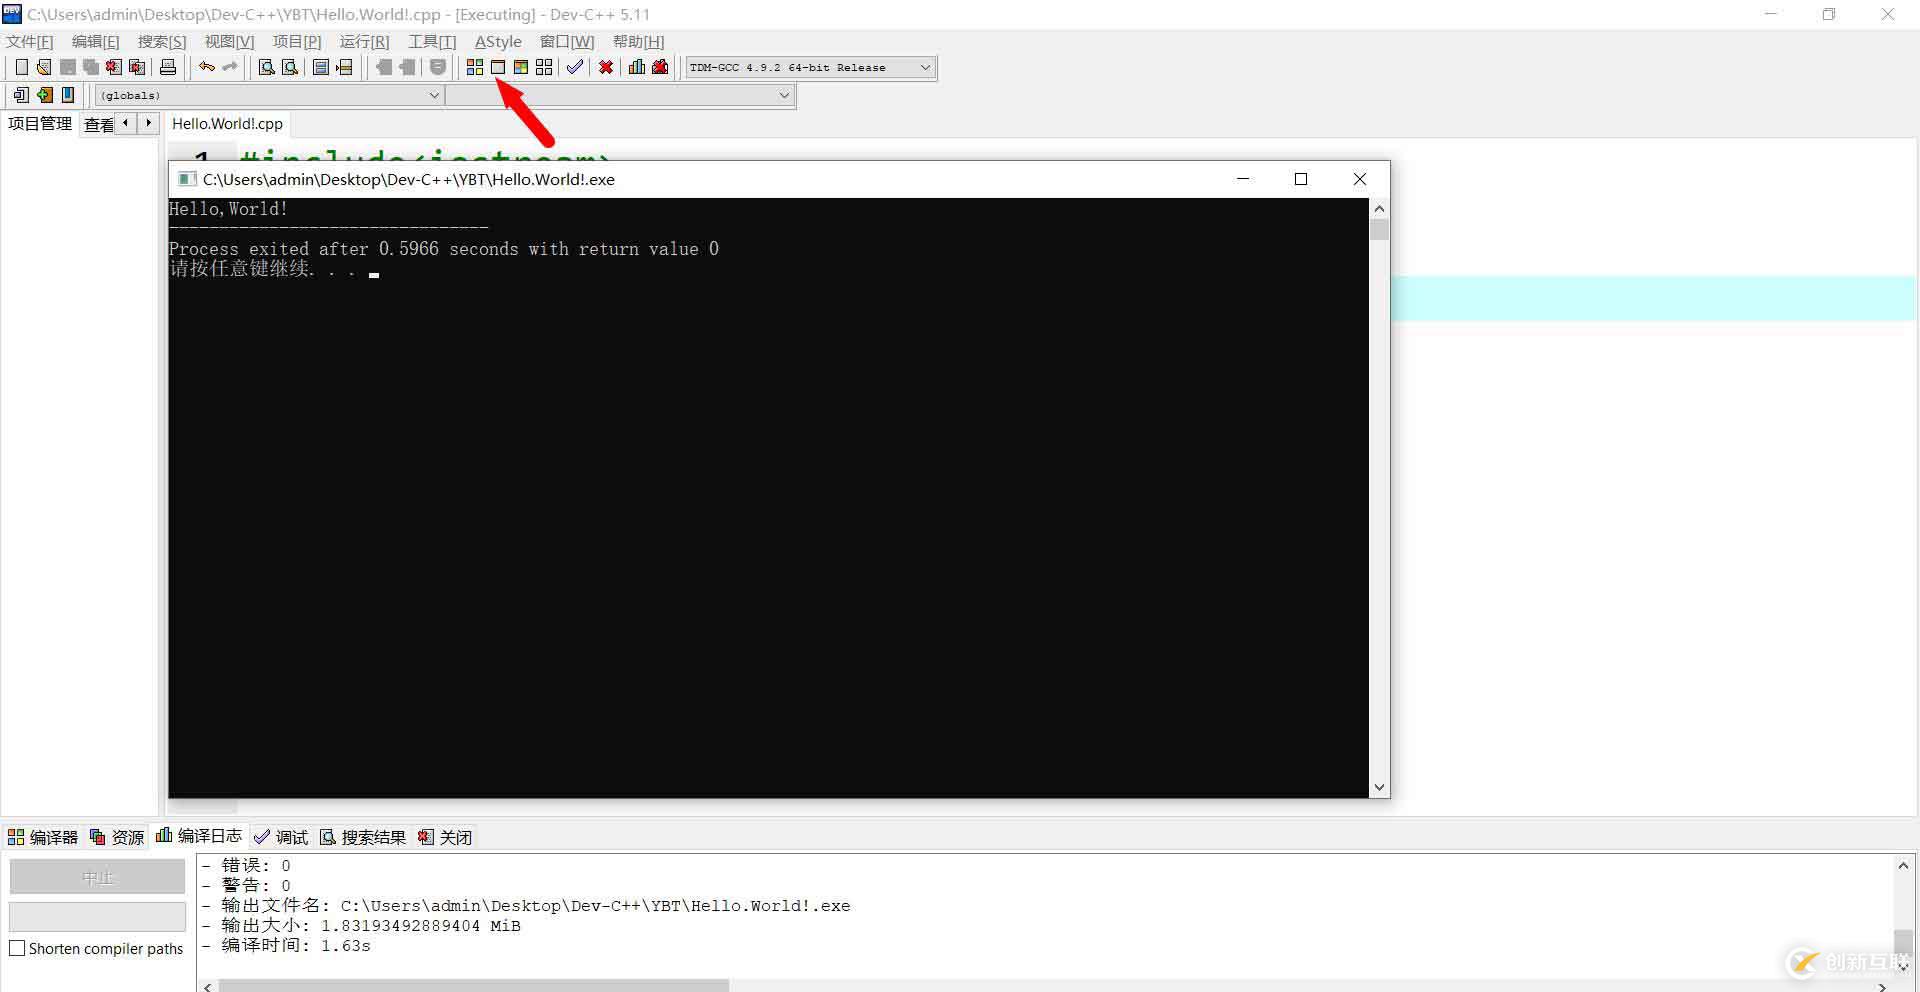This screenshot has width=1920, height=992.
Task: Open the 视图[V] menu
Action: pyautogui.click(x=229, y=41)
